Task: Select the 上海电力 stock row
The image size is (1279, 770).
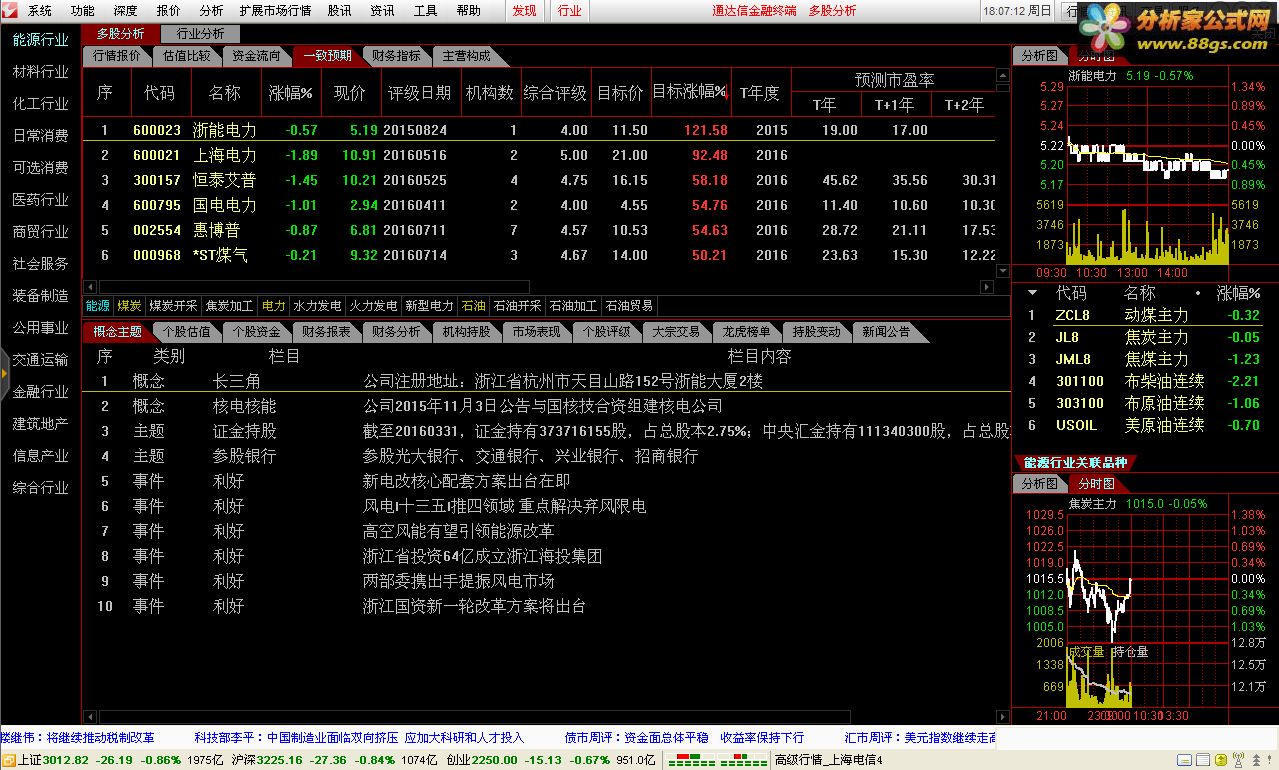Action: pos(540,155)
